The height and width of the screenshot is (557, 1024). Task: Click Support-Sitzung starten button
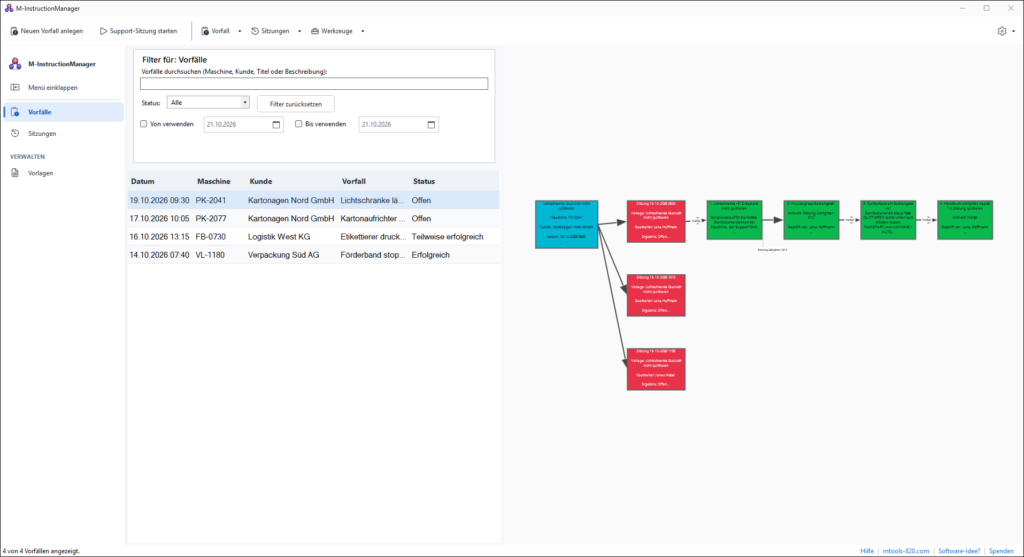138,31
